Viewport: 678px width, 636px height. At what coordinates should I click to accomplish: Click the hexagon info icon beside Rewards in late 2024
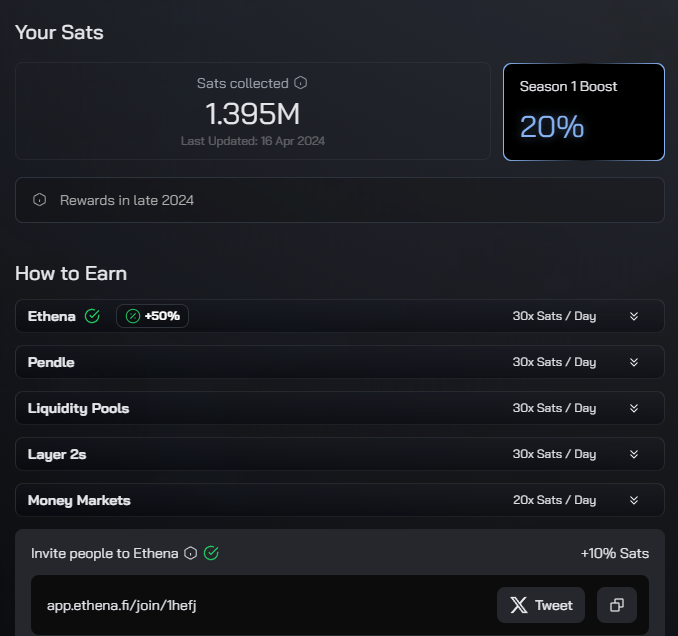tap(39, 200)
